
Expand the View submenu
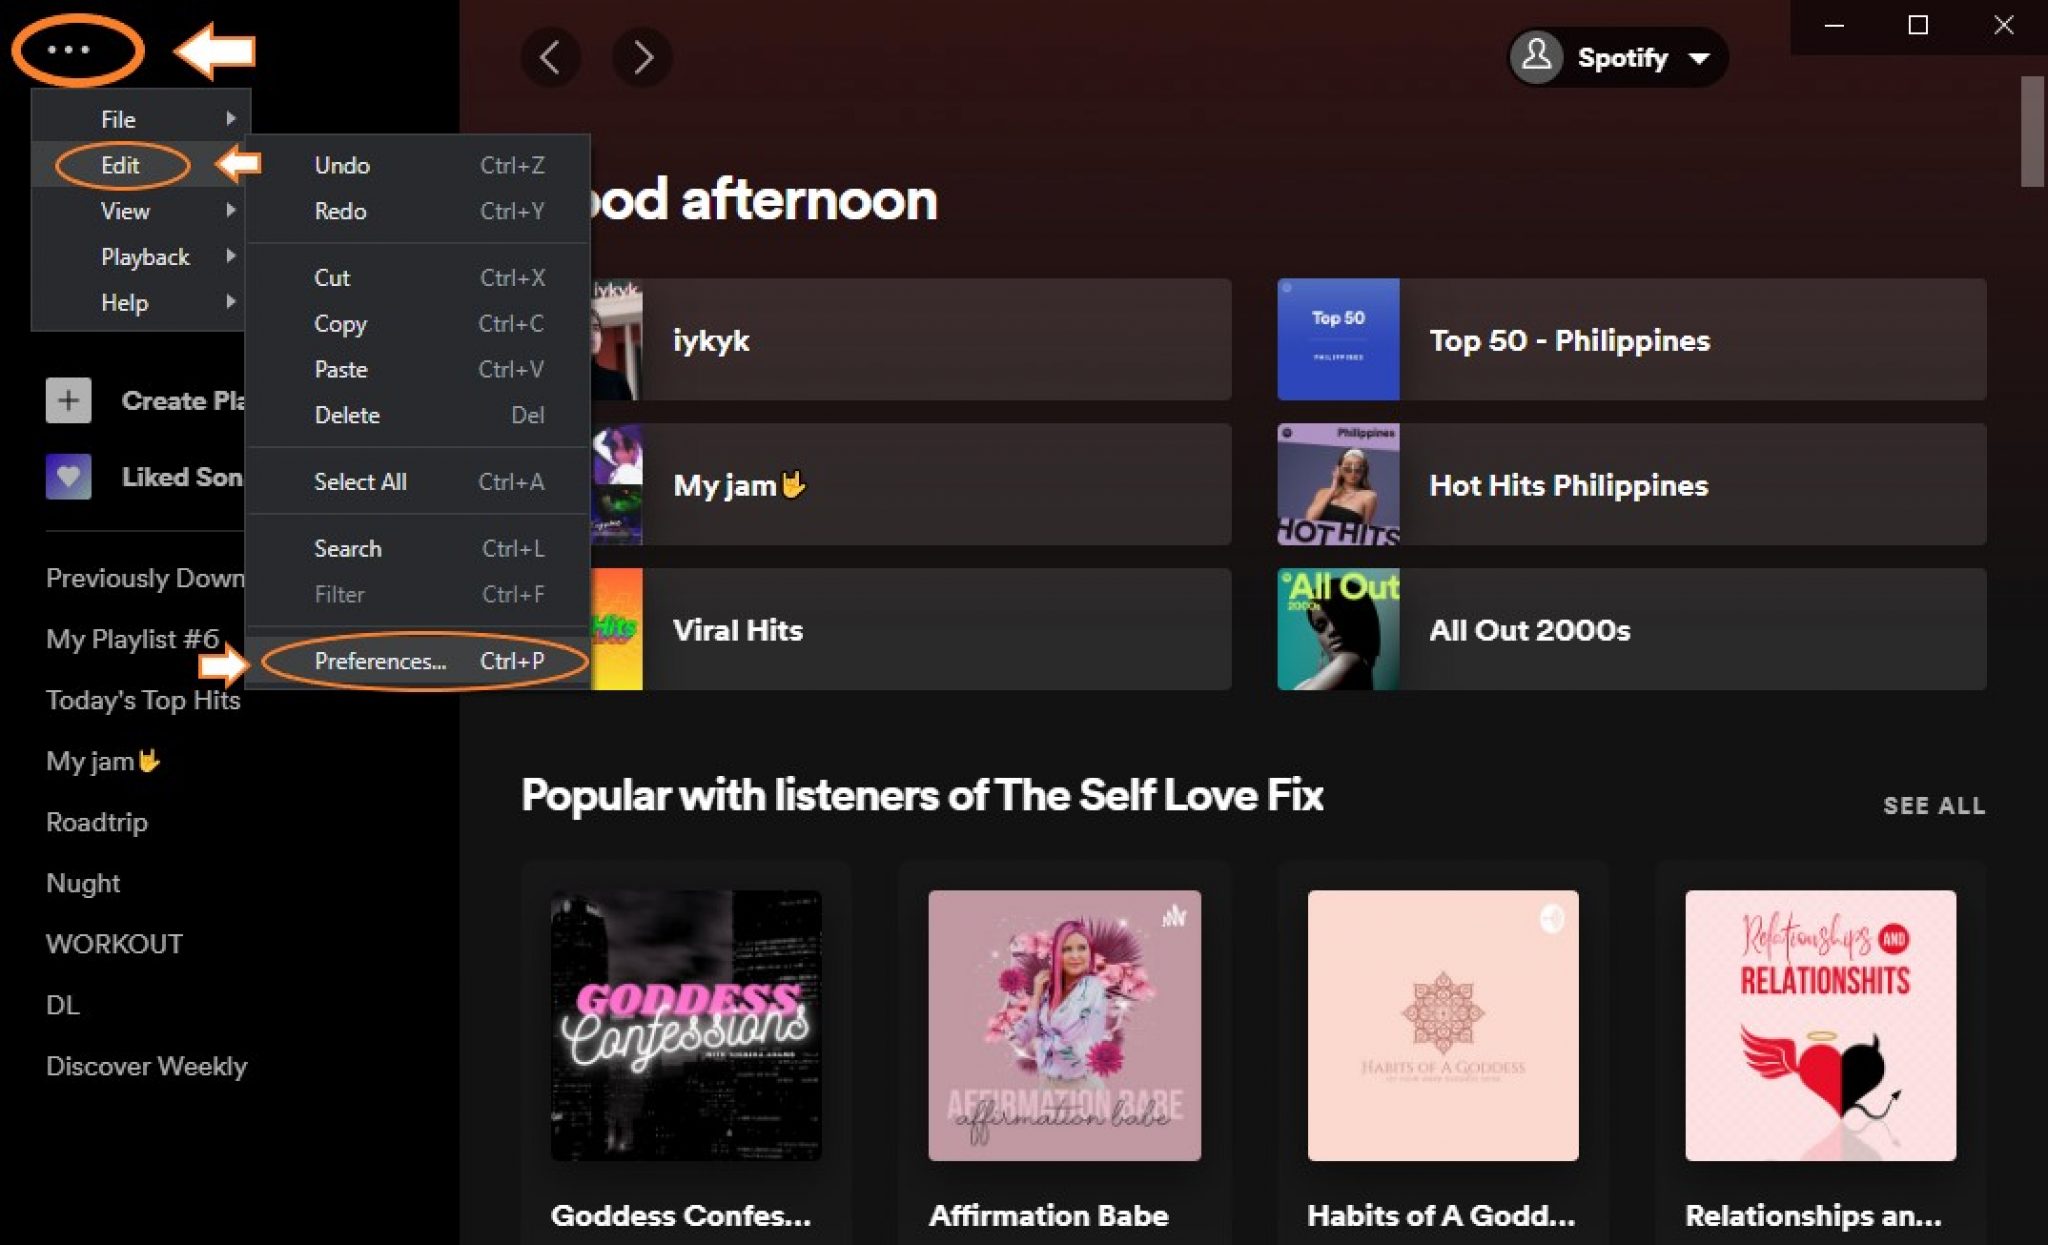coord(125,210)
